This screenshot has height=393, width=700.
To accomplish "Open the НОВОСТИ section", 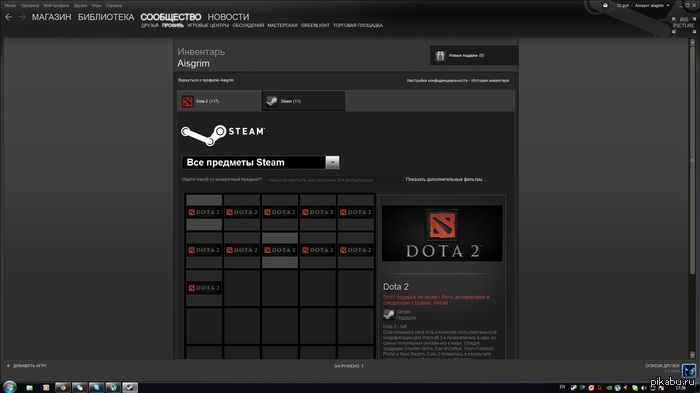I will (x=228, y=17).
